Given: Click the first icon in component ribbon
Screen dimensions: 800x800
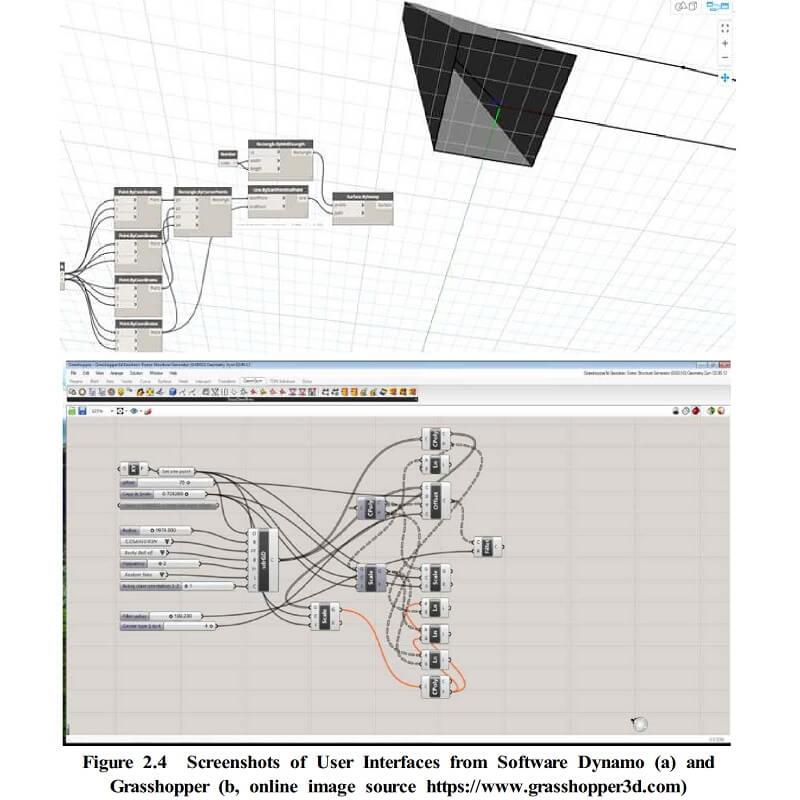Looking at the screenshot, I should (x=72, y=391).
